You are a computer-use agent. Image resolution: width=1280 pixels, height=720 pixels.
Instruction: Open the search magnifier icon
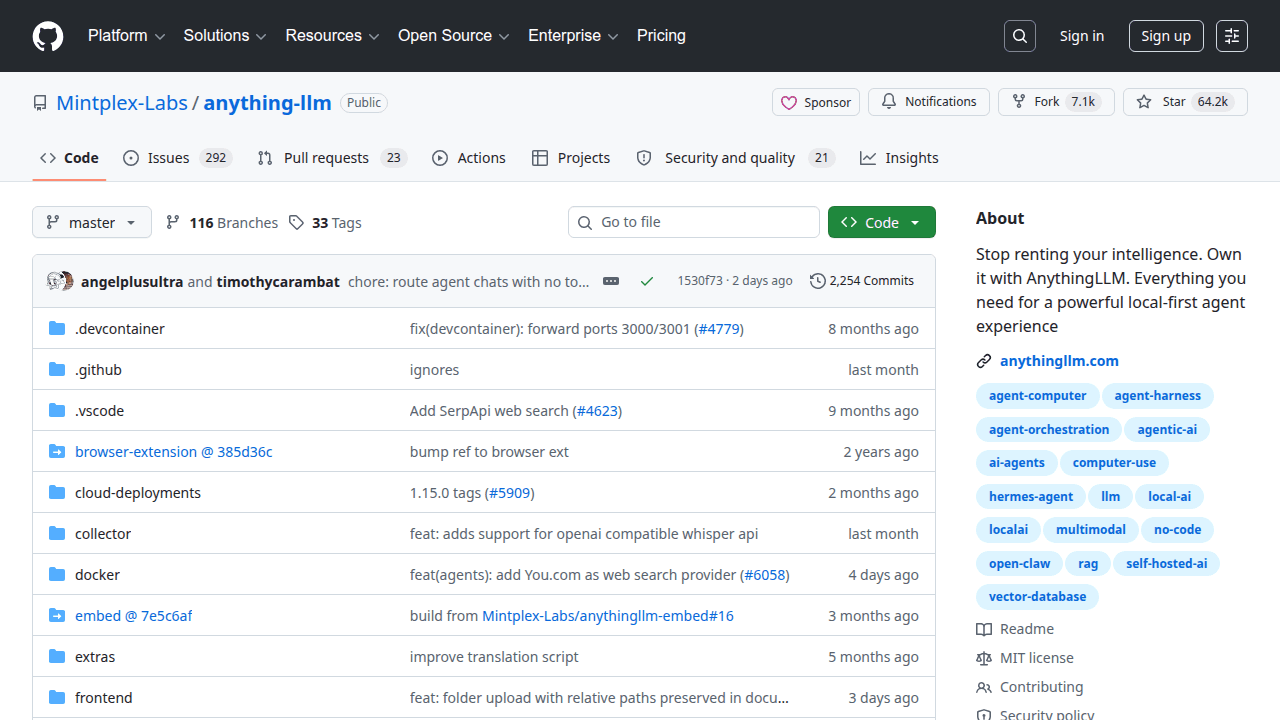coord(1019,36)
